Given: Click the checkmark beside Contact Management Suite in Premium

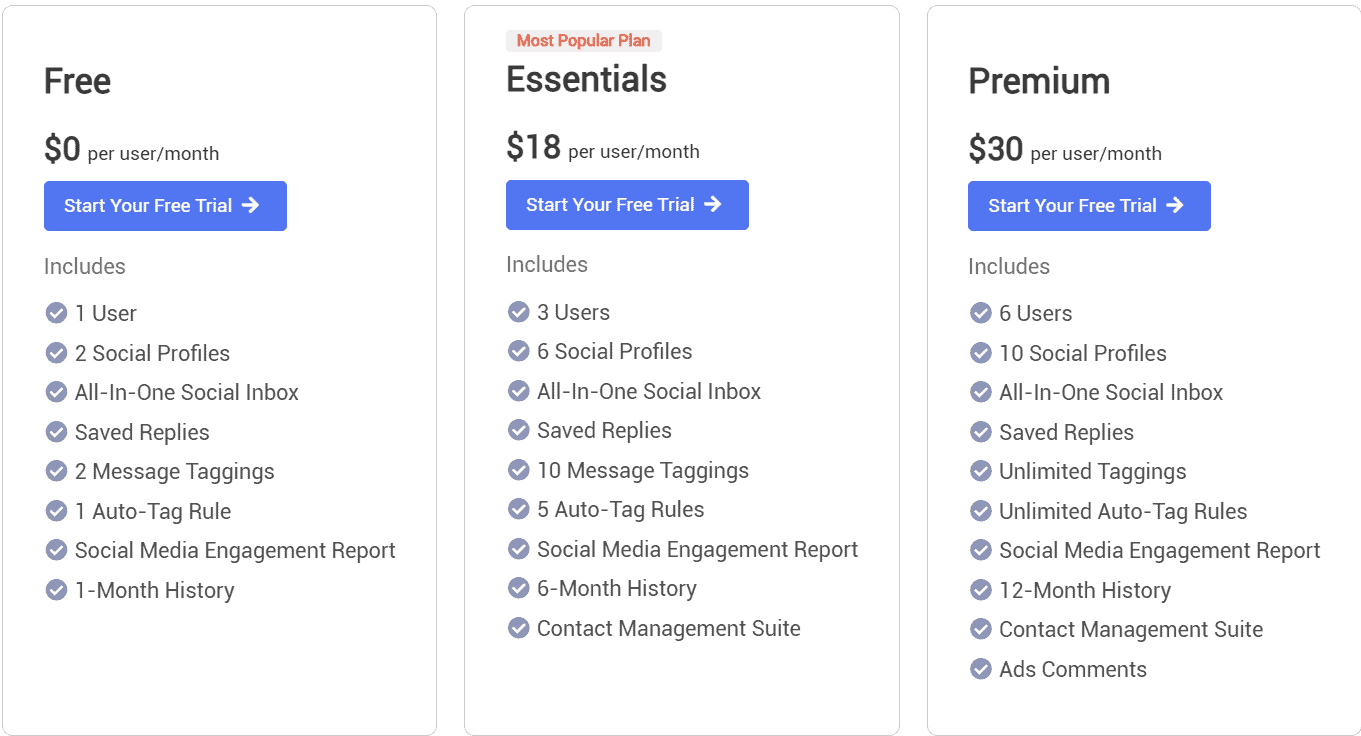Looking at the screenshot, I should (x=980, y=629).
